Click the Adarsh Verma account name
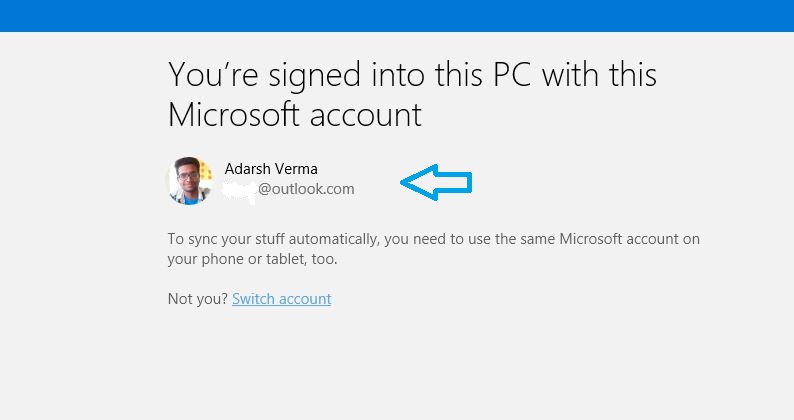The image size is (794, 420). click(x=271, y=169)
